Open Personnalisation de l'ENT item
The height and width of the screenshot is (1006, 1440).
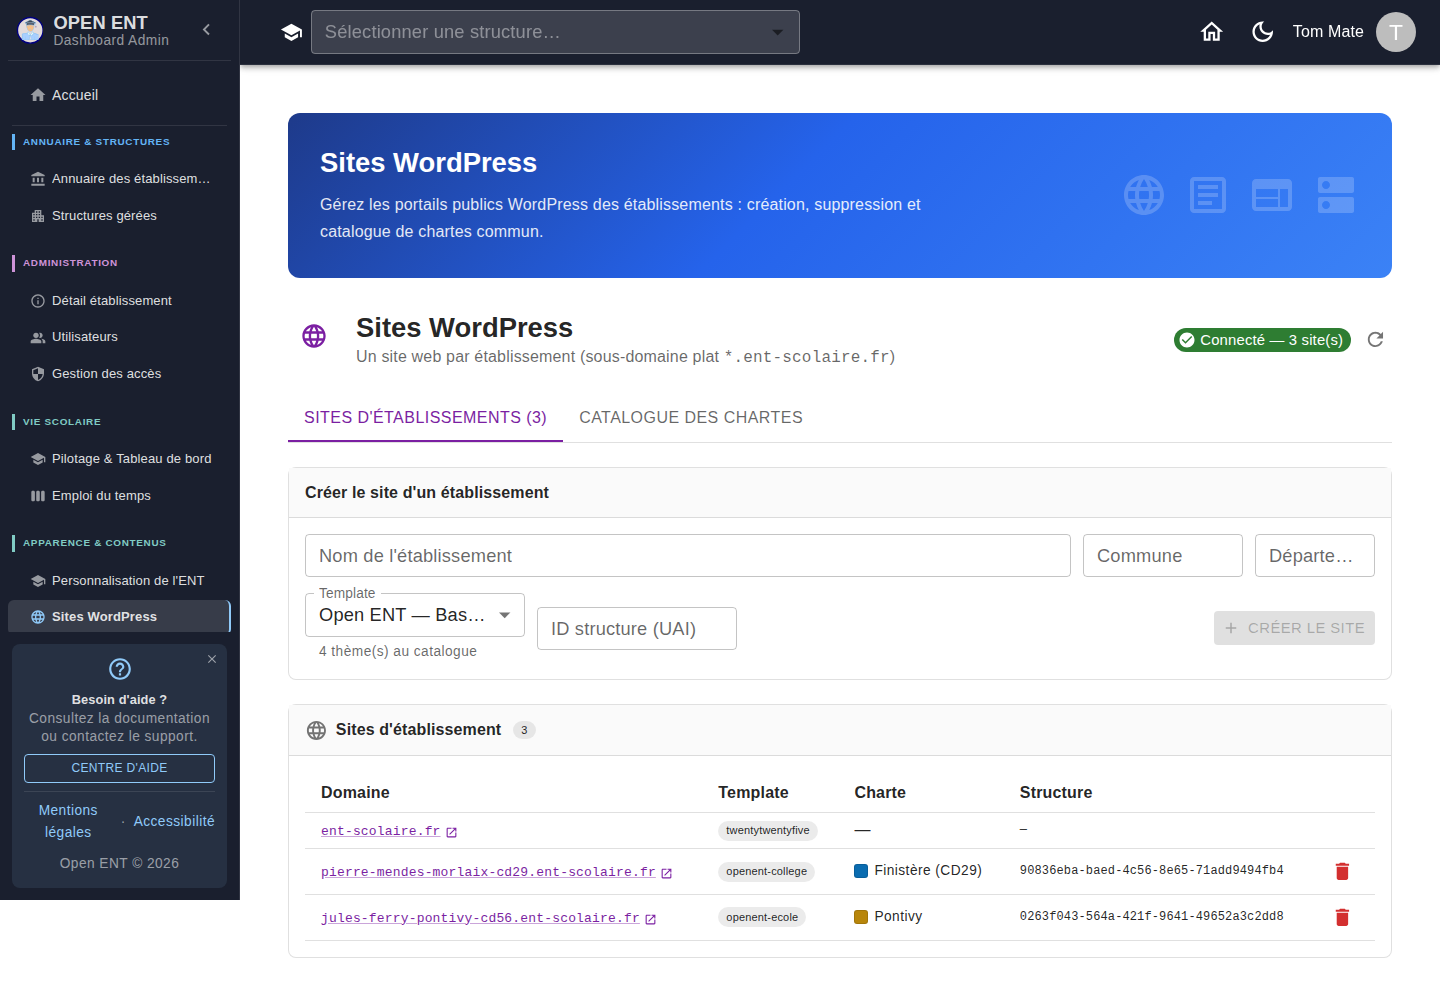(119, 581)
